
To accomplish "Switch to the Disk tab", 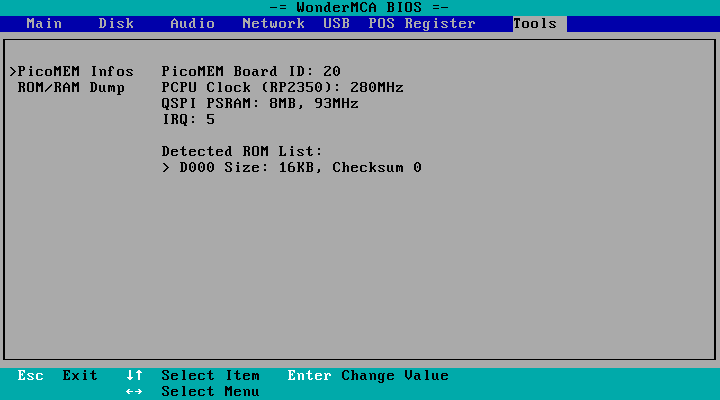I will 116,23.
